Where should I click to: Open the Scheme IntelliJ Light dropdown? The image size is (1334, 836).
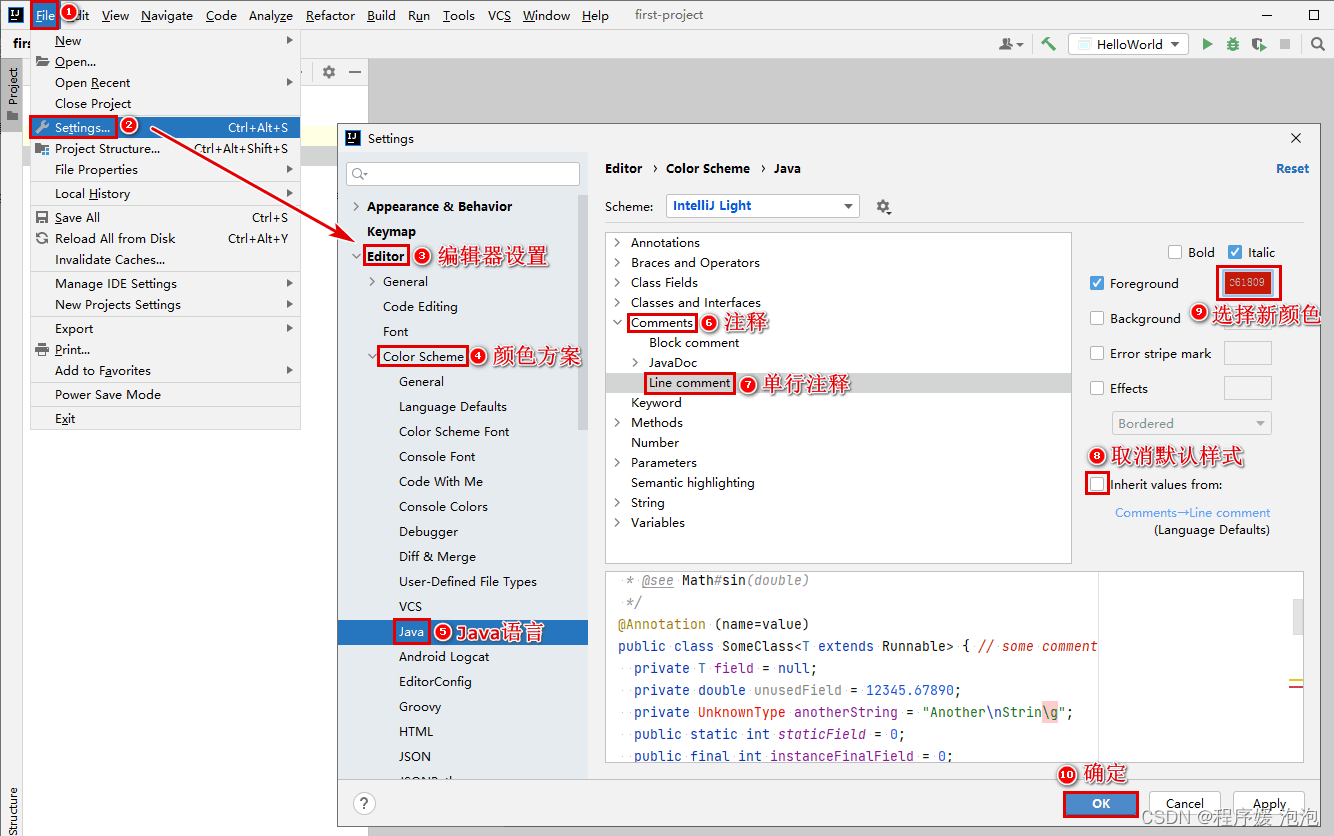tap(762, 206)
